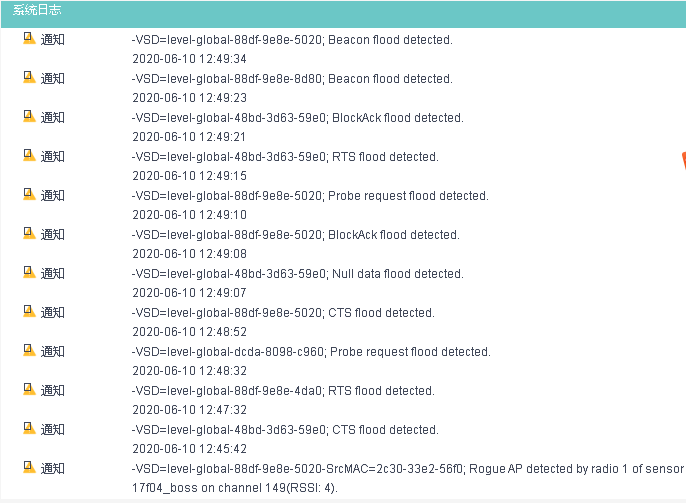Screen dimensions: 686x503
Task: Click notice icon for the Rogue AP detected entry
Action: 29,468
